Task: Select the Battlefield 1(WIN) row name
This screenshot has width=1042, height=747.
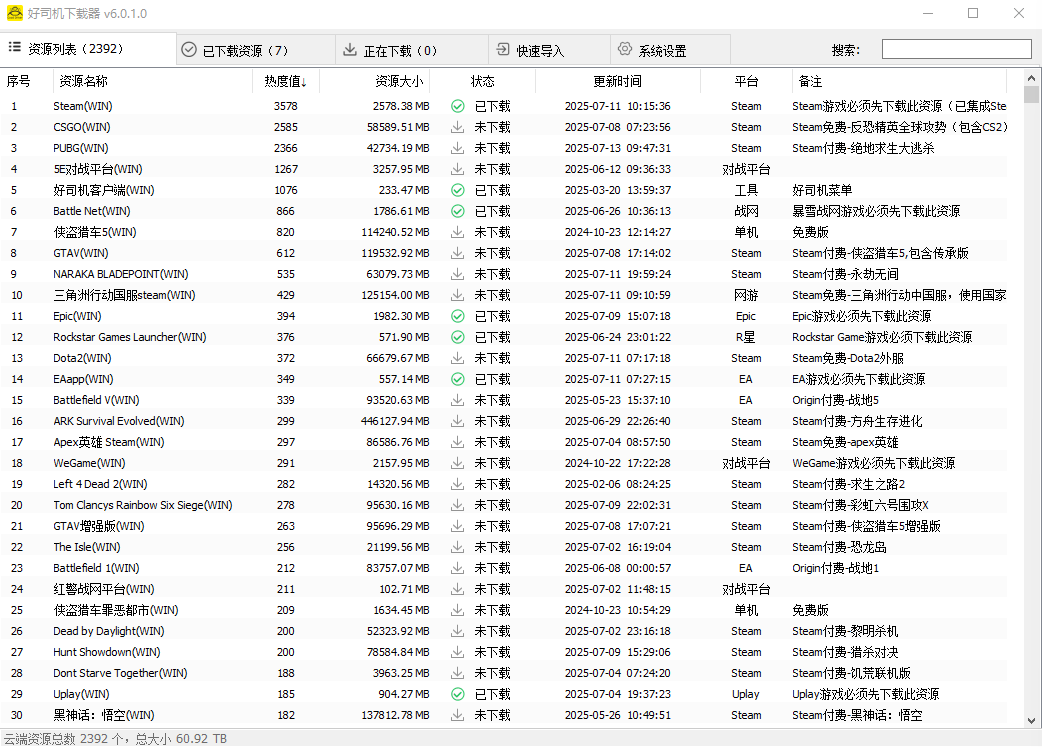Action: (96, 568)
